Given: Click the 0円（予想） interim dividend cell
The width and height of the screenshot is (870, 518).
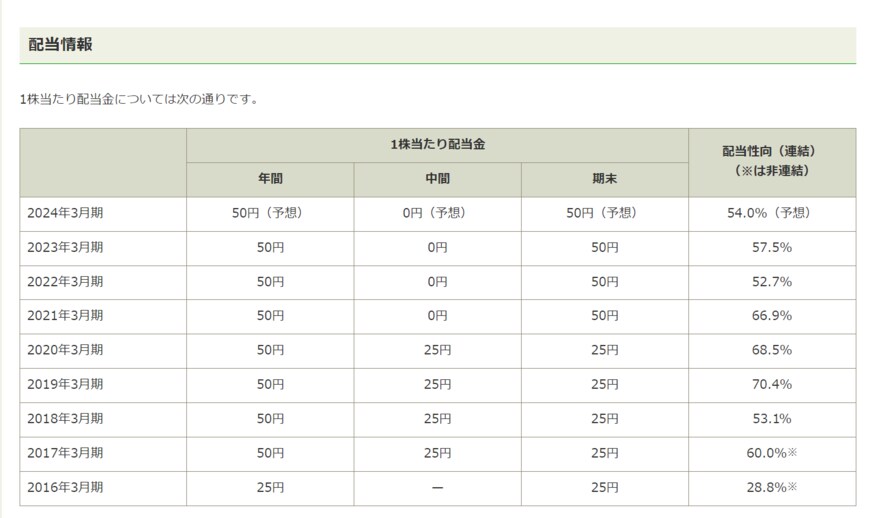Looking at the screenshot, I should point(437,213).
